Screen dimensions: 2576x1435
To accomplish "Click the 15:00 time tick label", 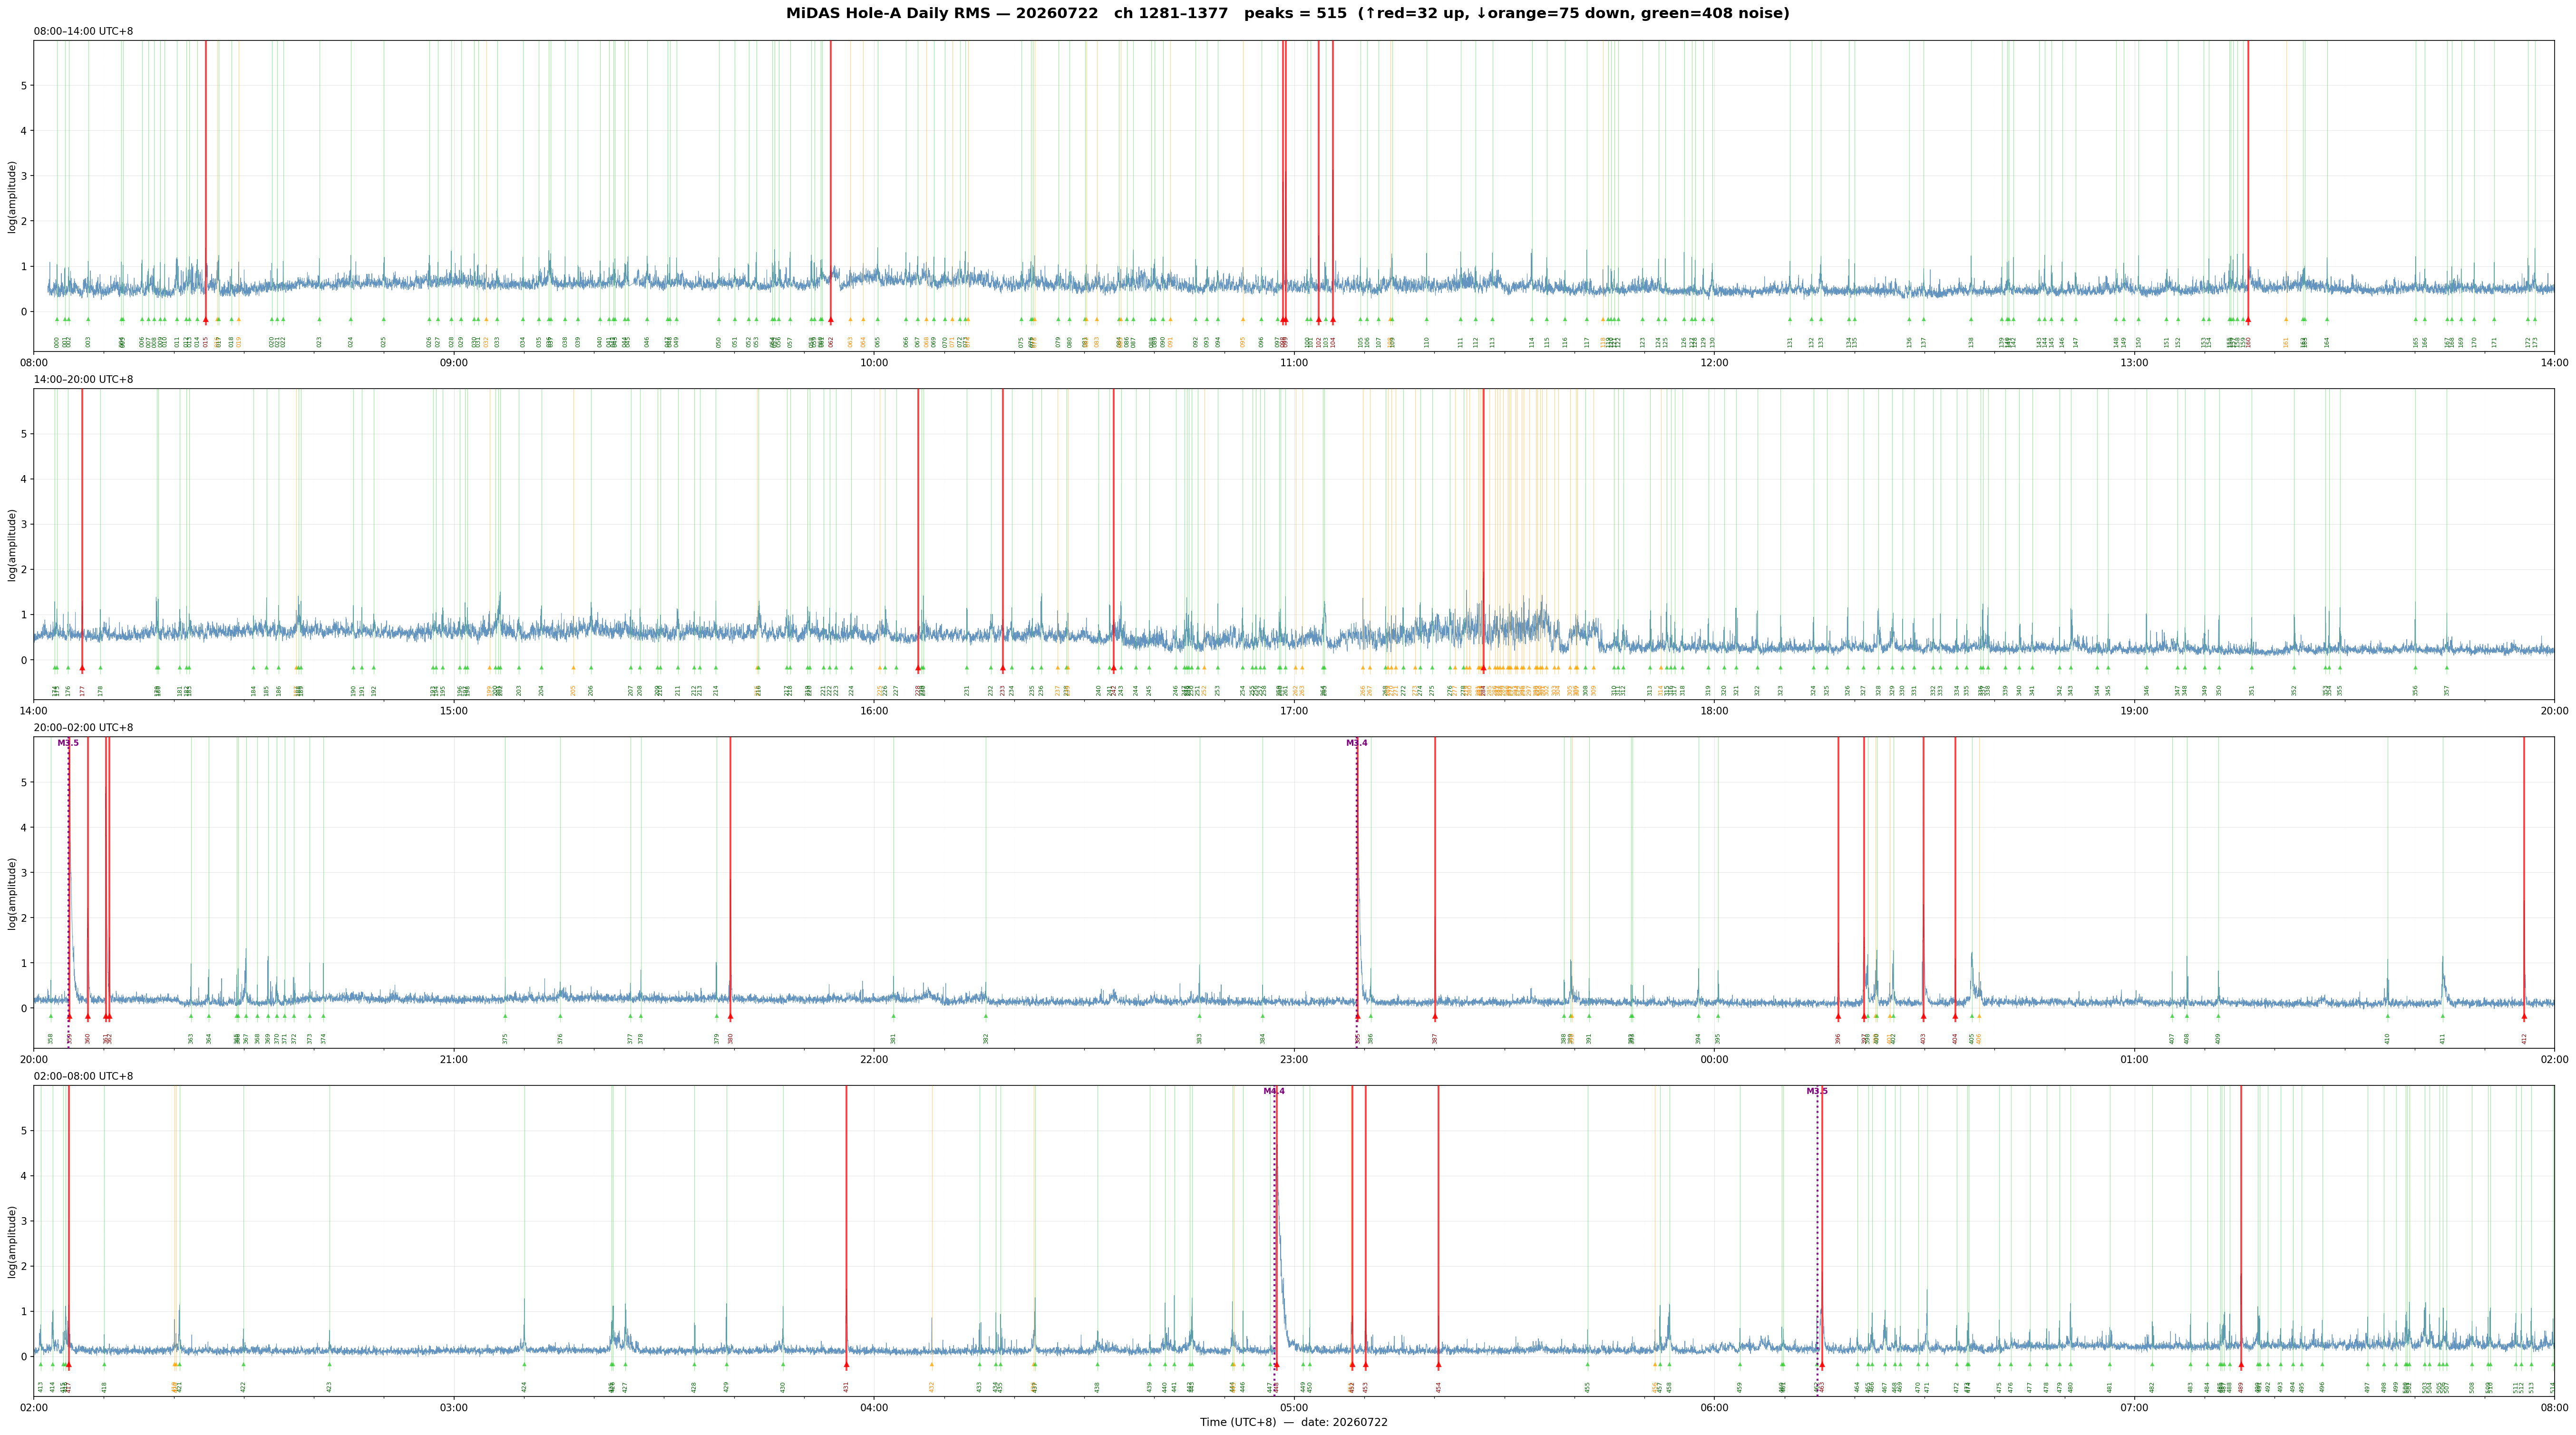I will (x=454, y=710).
